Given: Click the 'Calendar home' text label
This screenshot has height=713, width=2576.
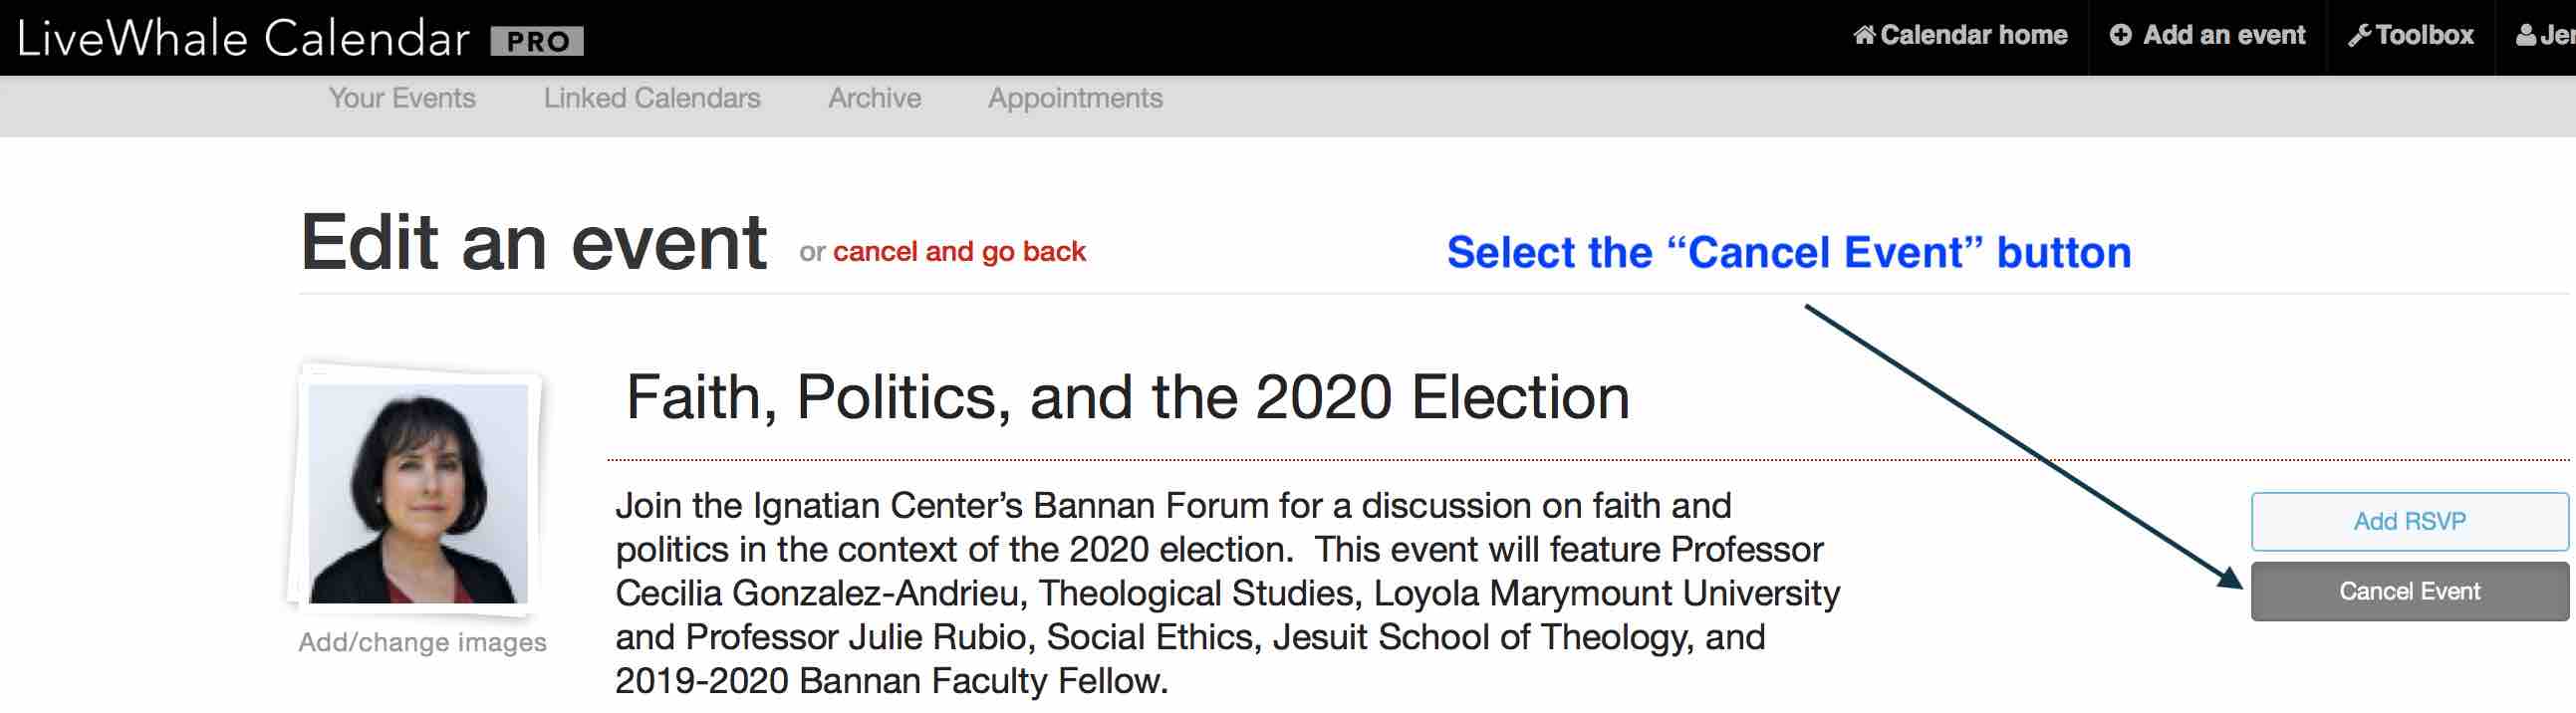Looking at the screenshot, I should point(1973,36).
